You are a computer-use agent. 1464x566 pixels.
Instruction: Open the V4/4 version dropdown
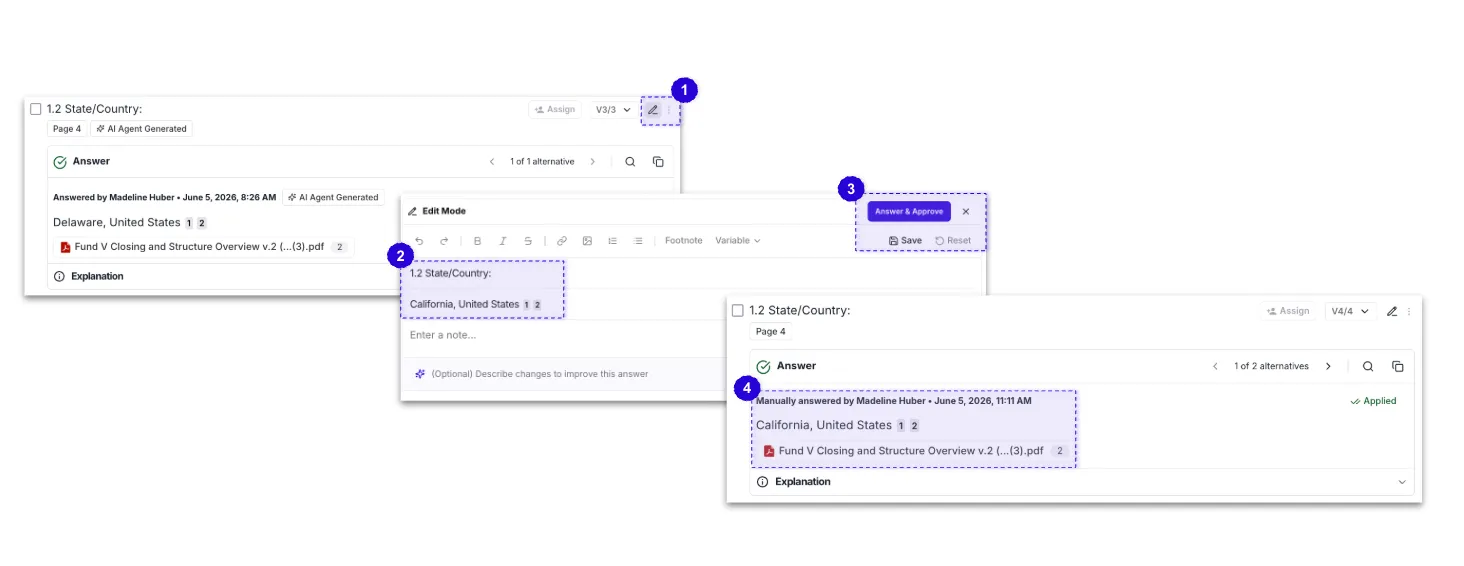pyautogui.click(x=1351, y=311)
